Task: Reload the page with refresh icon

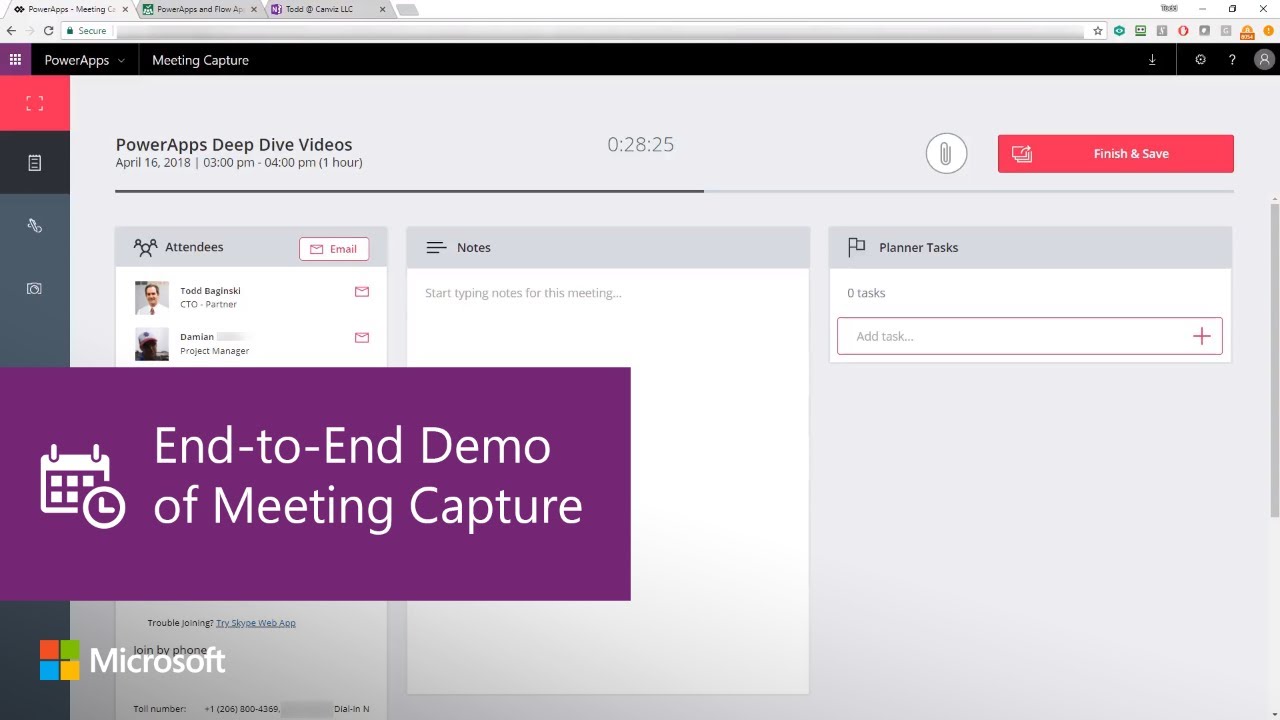Action: [x=48, y=31]
